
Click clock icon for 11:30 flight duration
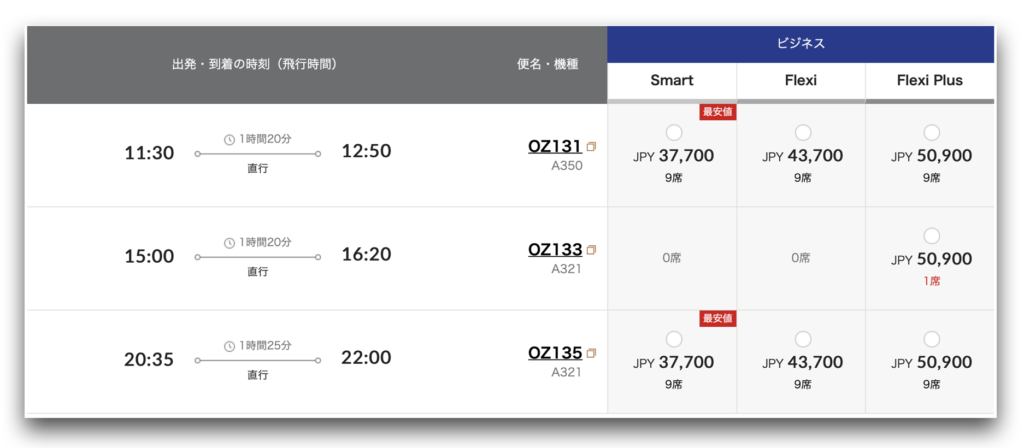[x=229, y=139]
